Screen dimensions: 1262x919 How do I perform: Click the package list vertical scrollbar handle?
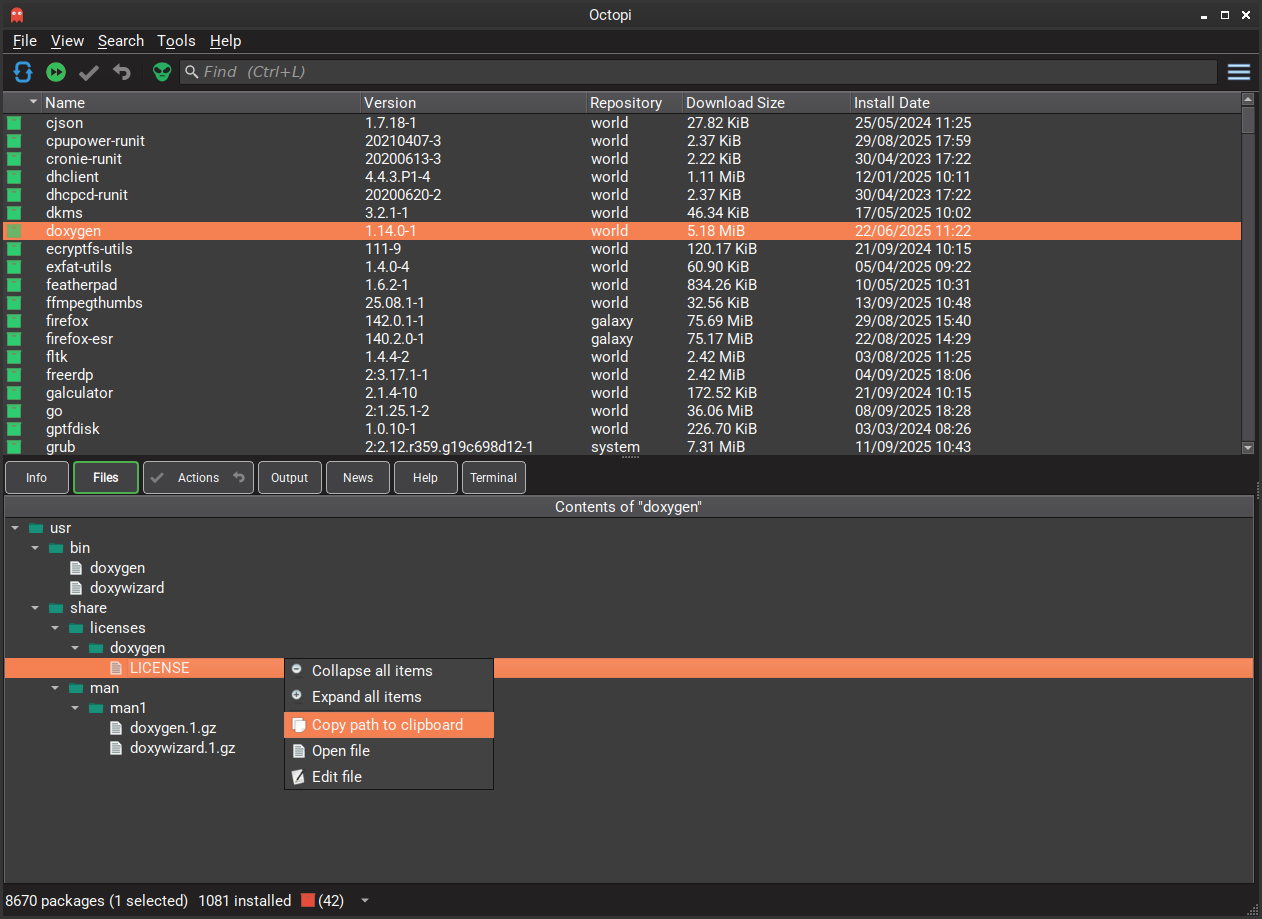tap(1248, 120)
